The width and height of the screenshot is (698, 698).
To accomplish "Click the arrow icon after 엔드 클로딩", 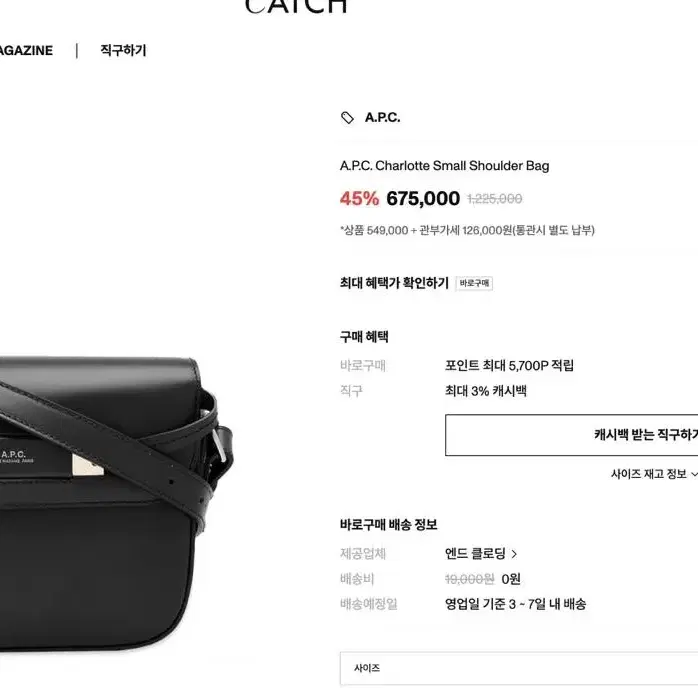I will point(514,554).
